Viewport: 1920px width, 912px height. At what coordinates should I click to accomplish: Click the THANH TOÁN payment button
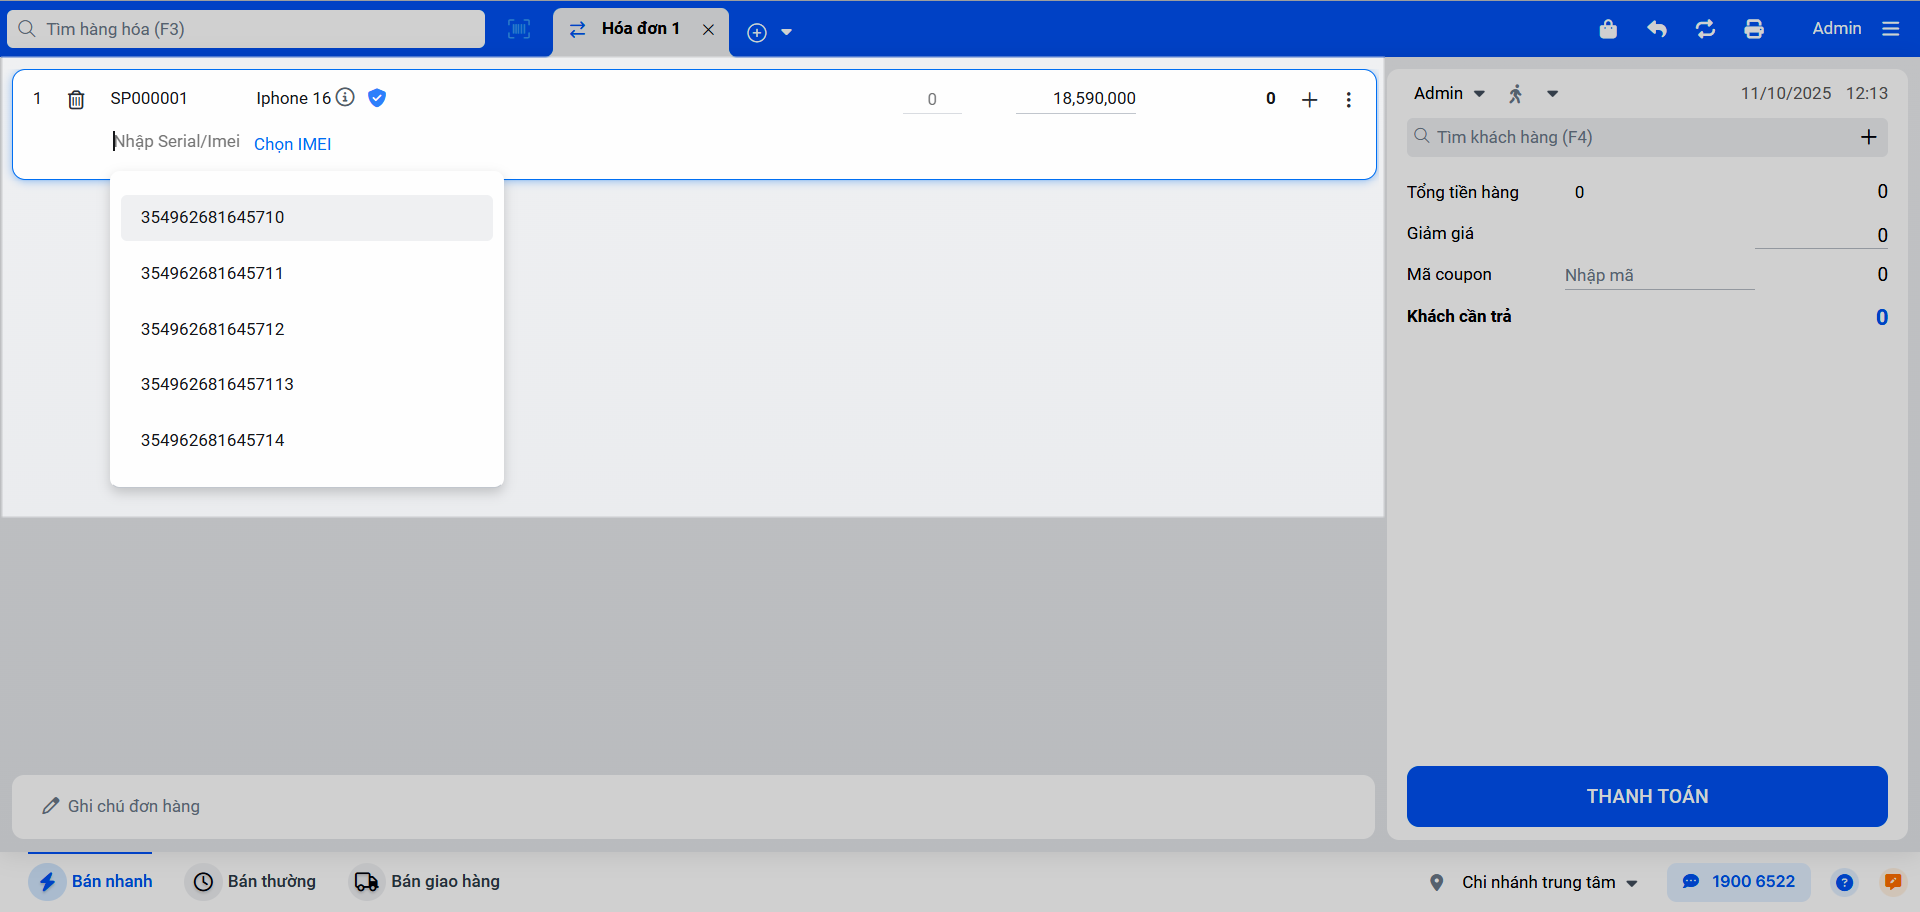tap(1647, 796)
